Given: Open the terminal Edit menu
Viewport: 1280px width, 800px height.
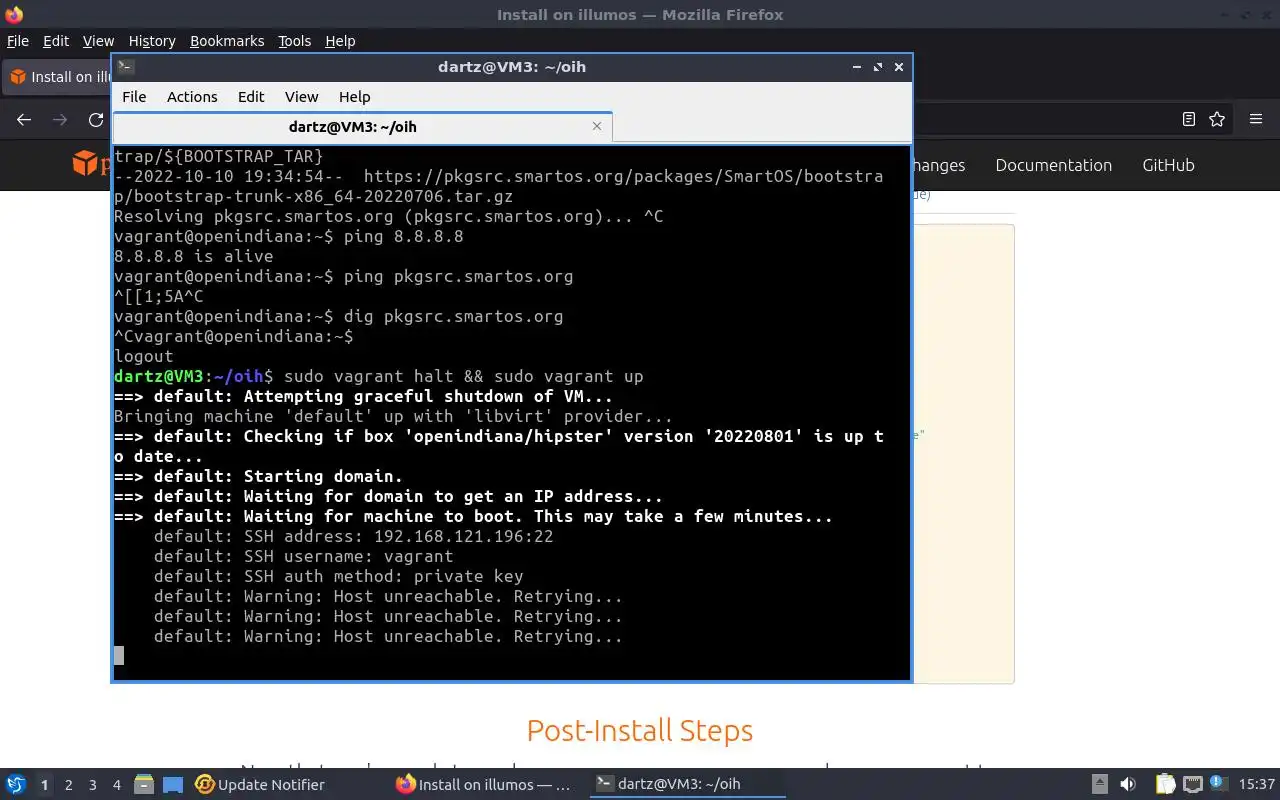Looking at the screenshot, I should coord(251,97).
